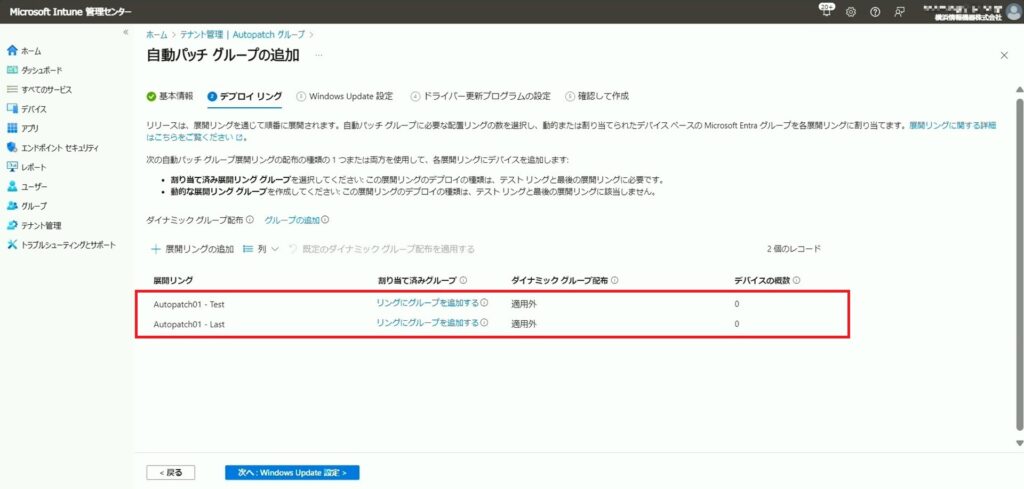
Task: Click add group link for Autopatch01 - Test
Action: [427, 302]
